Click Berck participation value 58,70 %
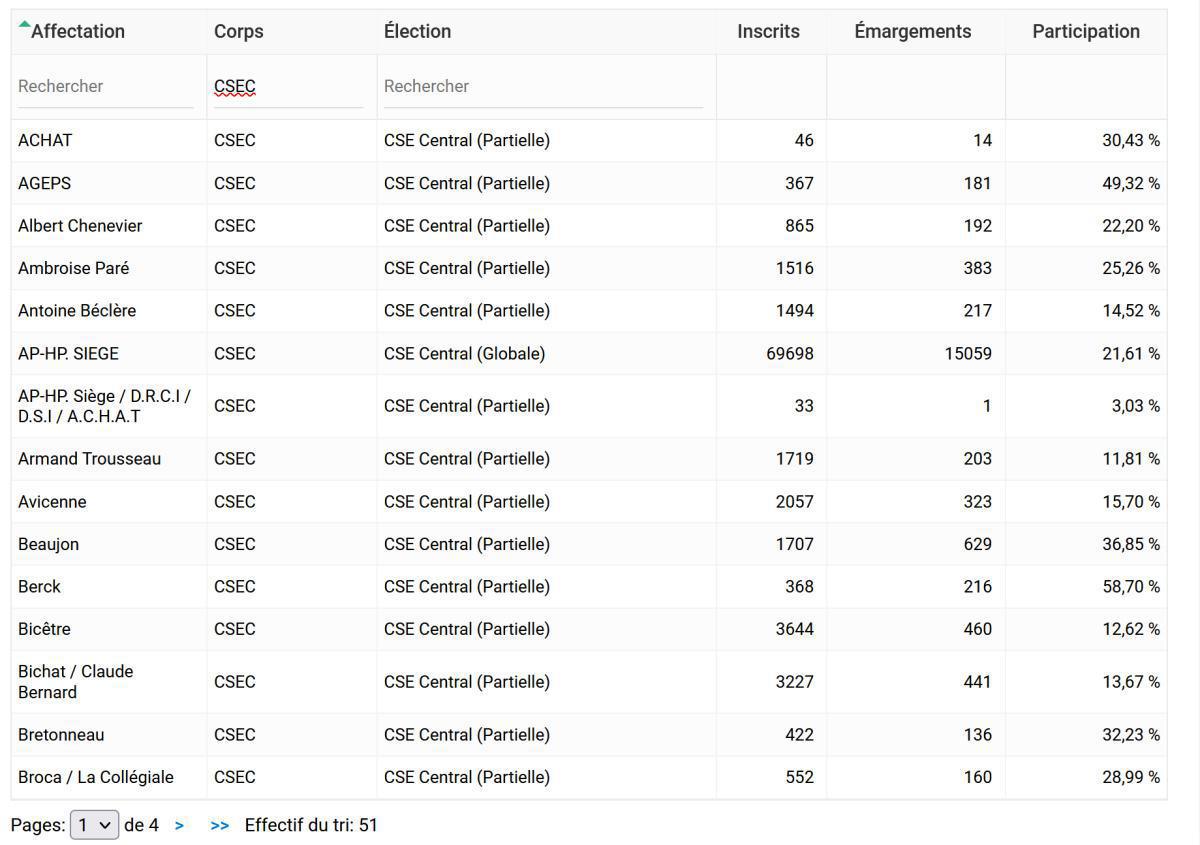 [x=1130, y=587]
